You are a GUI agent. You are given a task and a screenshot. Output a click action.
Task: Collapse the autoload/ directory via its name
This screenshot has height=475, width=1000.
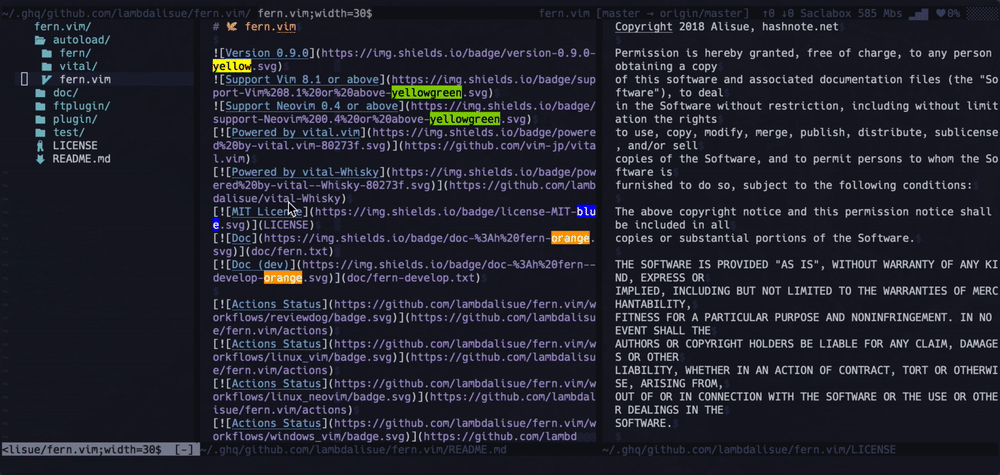[x=82, y=40]
